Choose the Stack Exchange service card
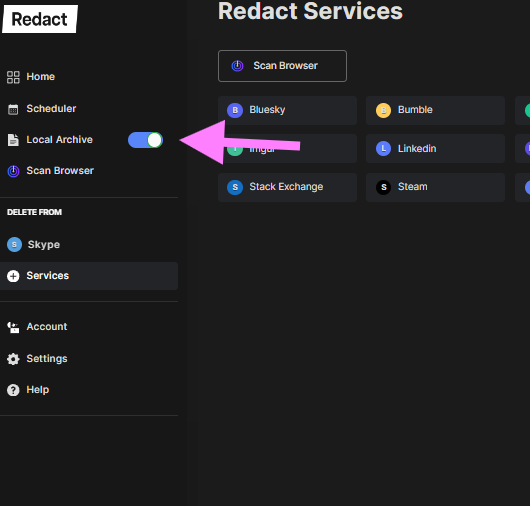This screenshot has width=530, height=506. tap(287, 187)
